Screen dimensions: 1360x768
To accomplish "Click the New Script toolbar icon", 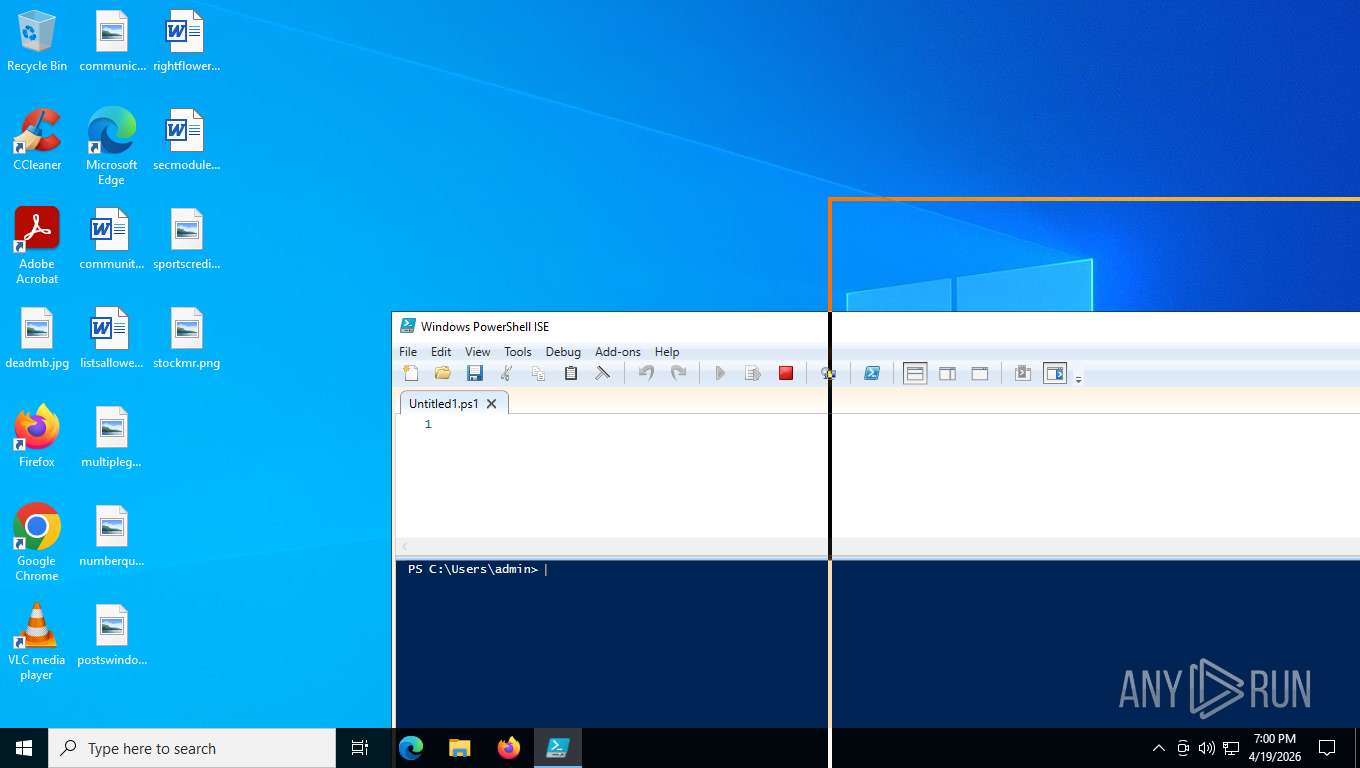I will pos(411,373).
